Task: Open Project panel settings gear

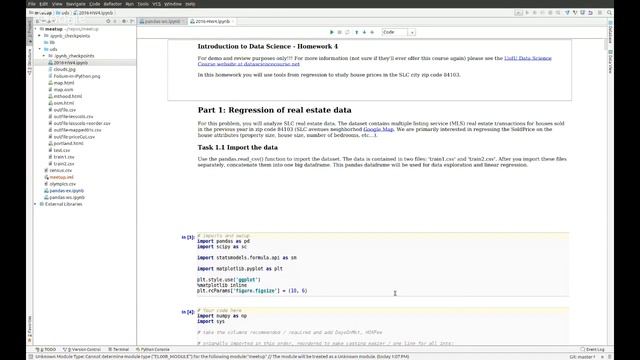Action: 124,21
